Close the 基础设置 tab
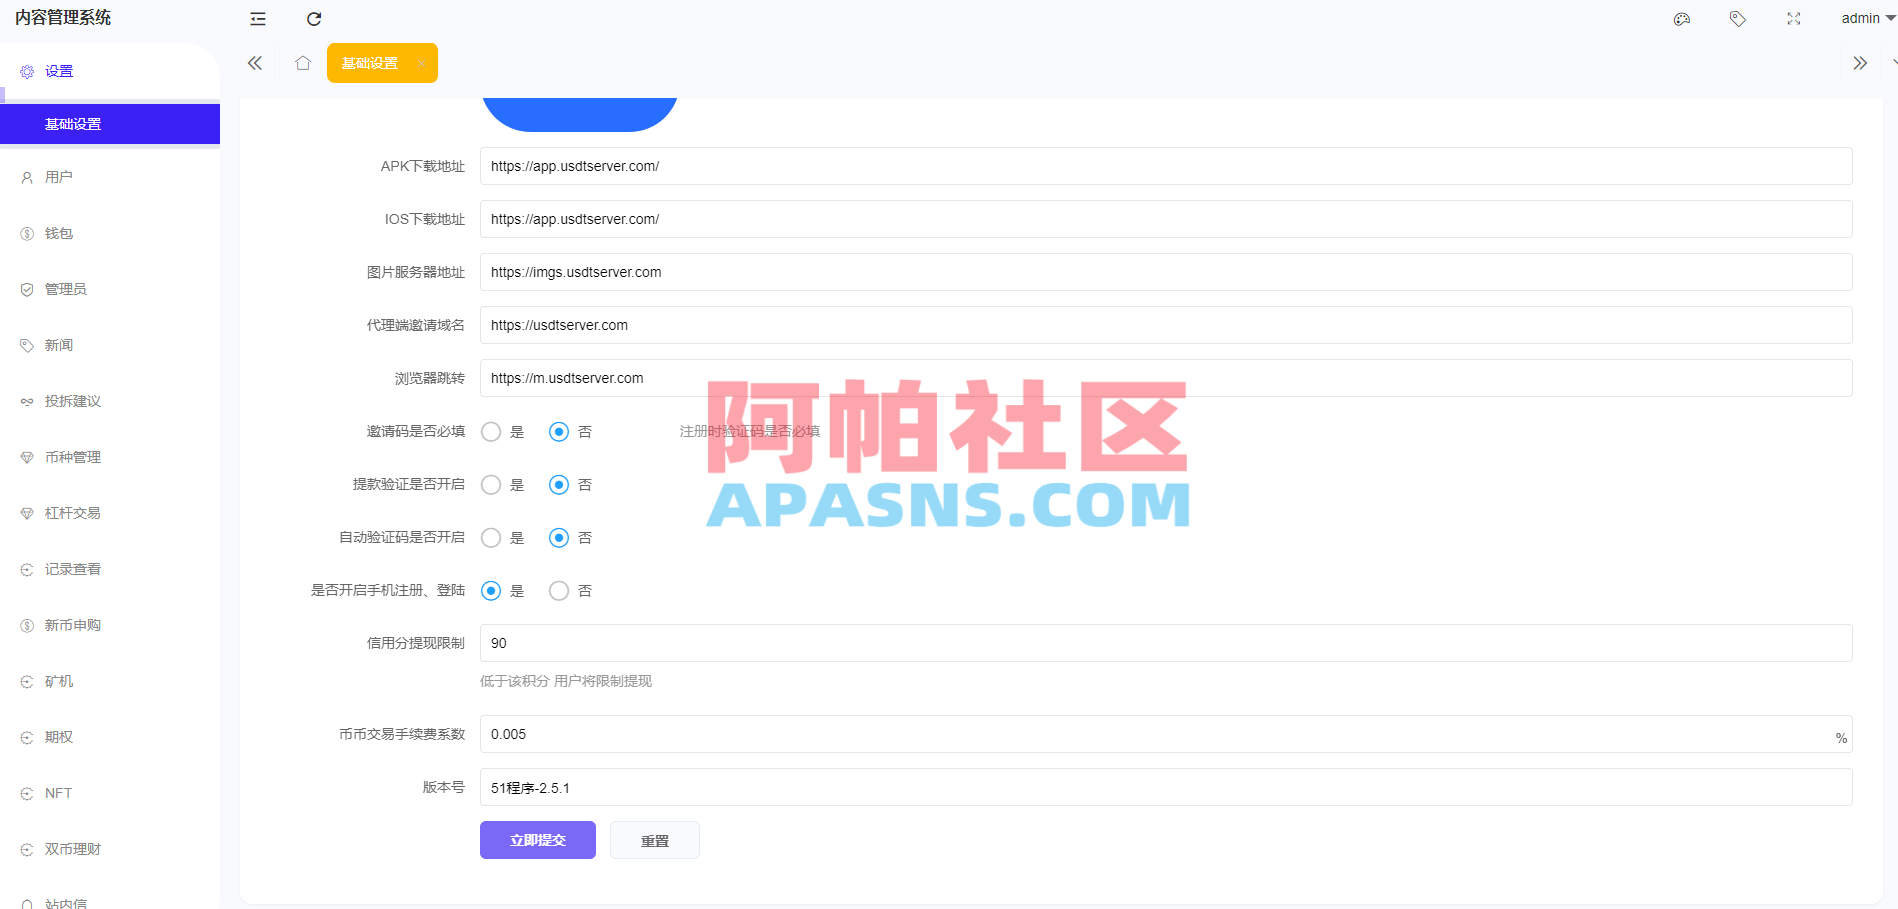The height and width of the screenshot is (909, 1898). [422, 62]
